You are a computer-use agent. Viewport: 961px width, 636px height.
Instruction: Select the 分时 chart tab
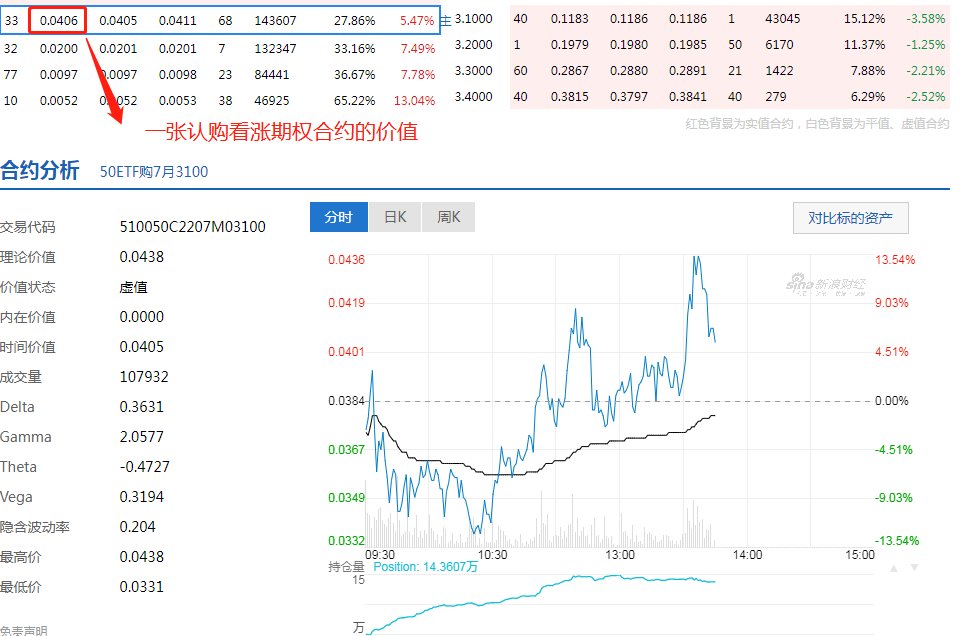point(339,216)
